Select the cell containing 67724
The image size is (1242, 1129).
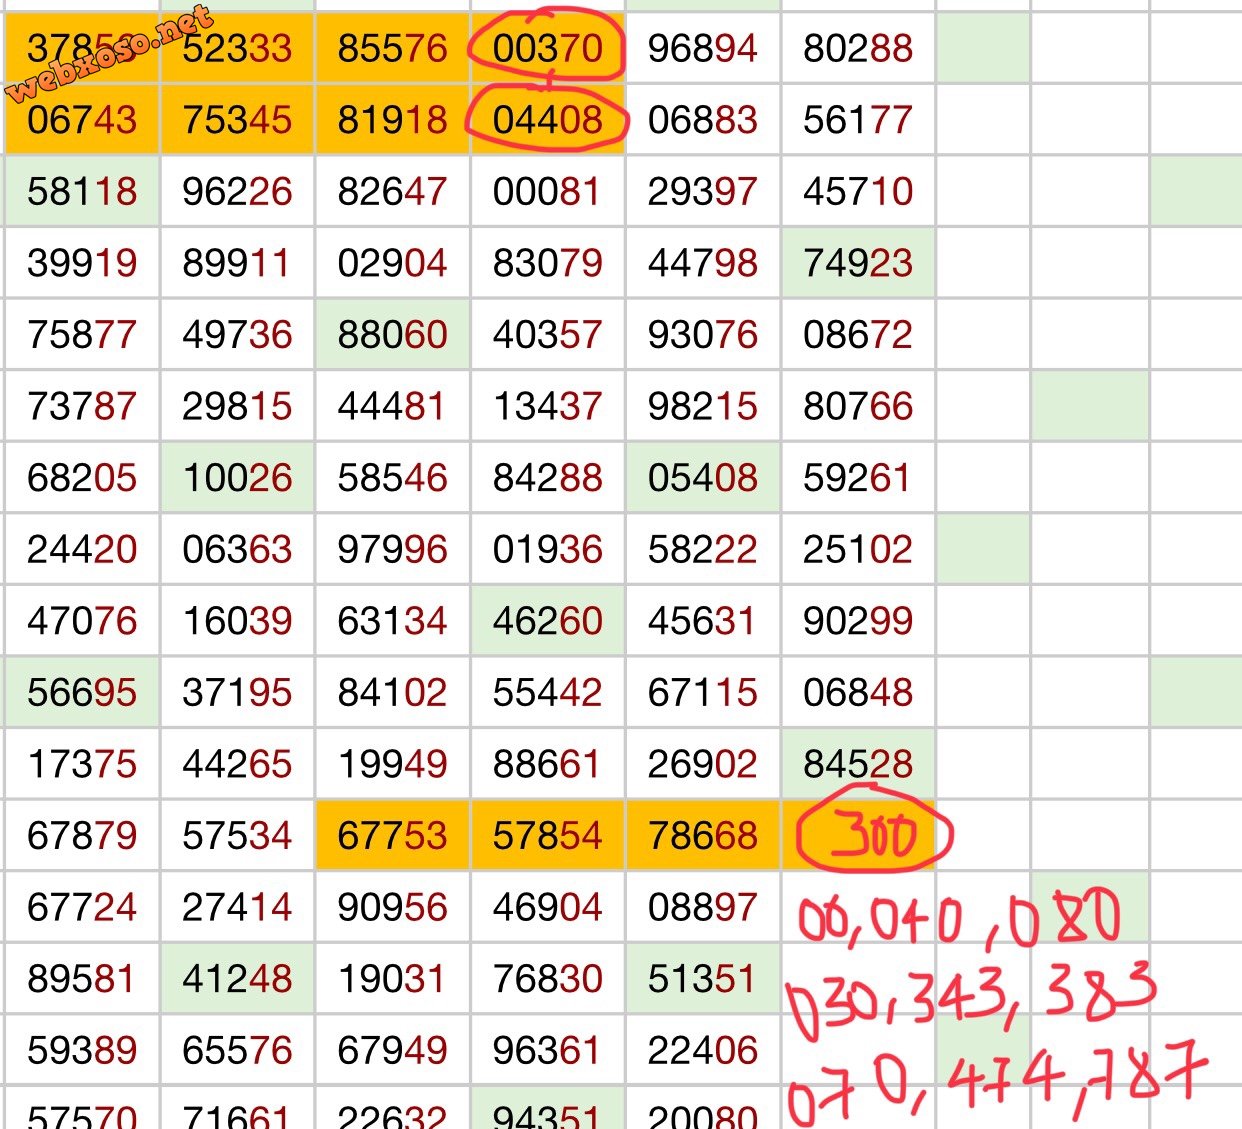(82, 907)
